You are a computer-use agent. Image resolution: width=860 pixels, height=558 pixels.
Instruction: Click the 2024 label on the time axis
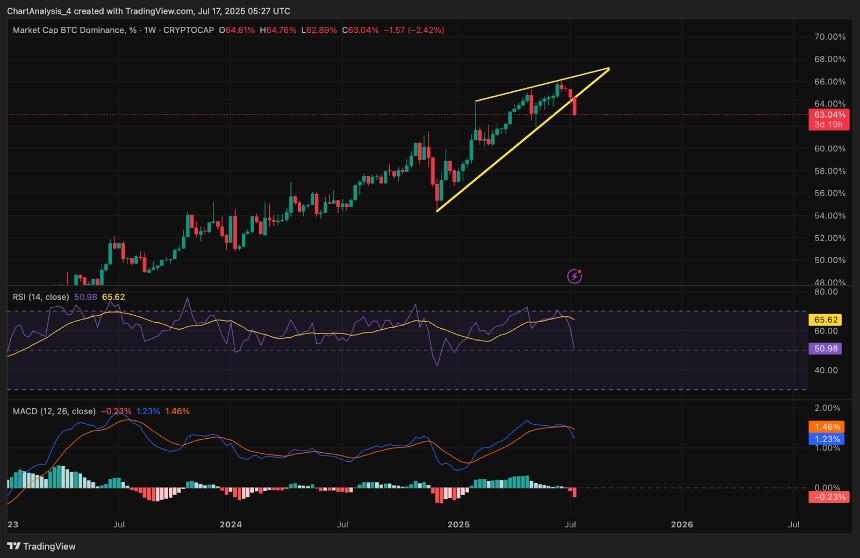pos(231,523)
